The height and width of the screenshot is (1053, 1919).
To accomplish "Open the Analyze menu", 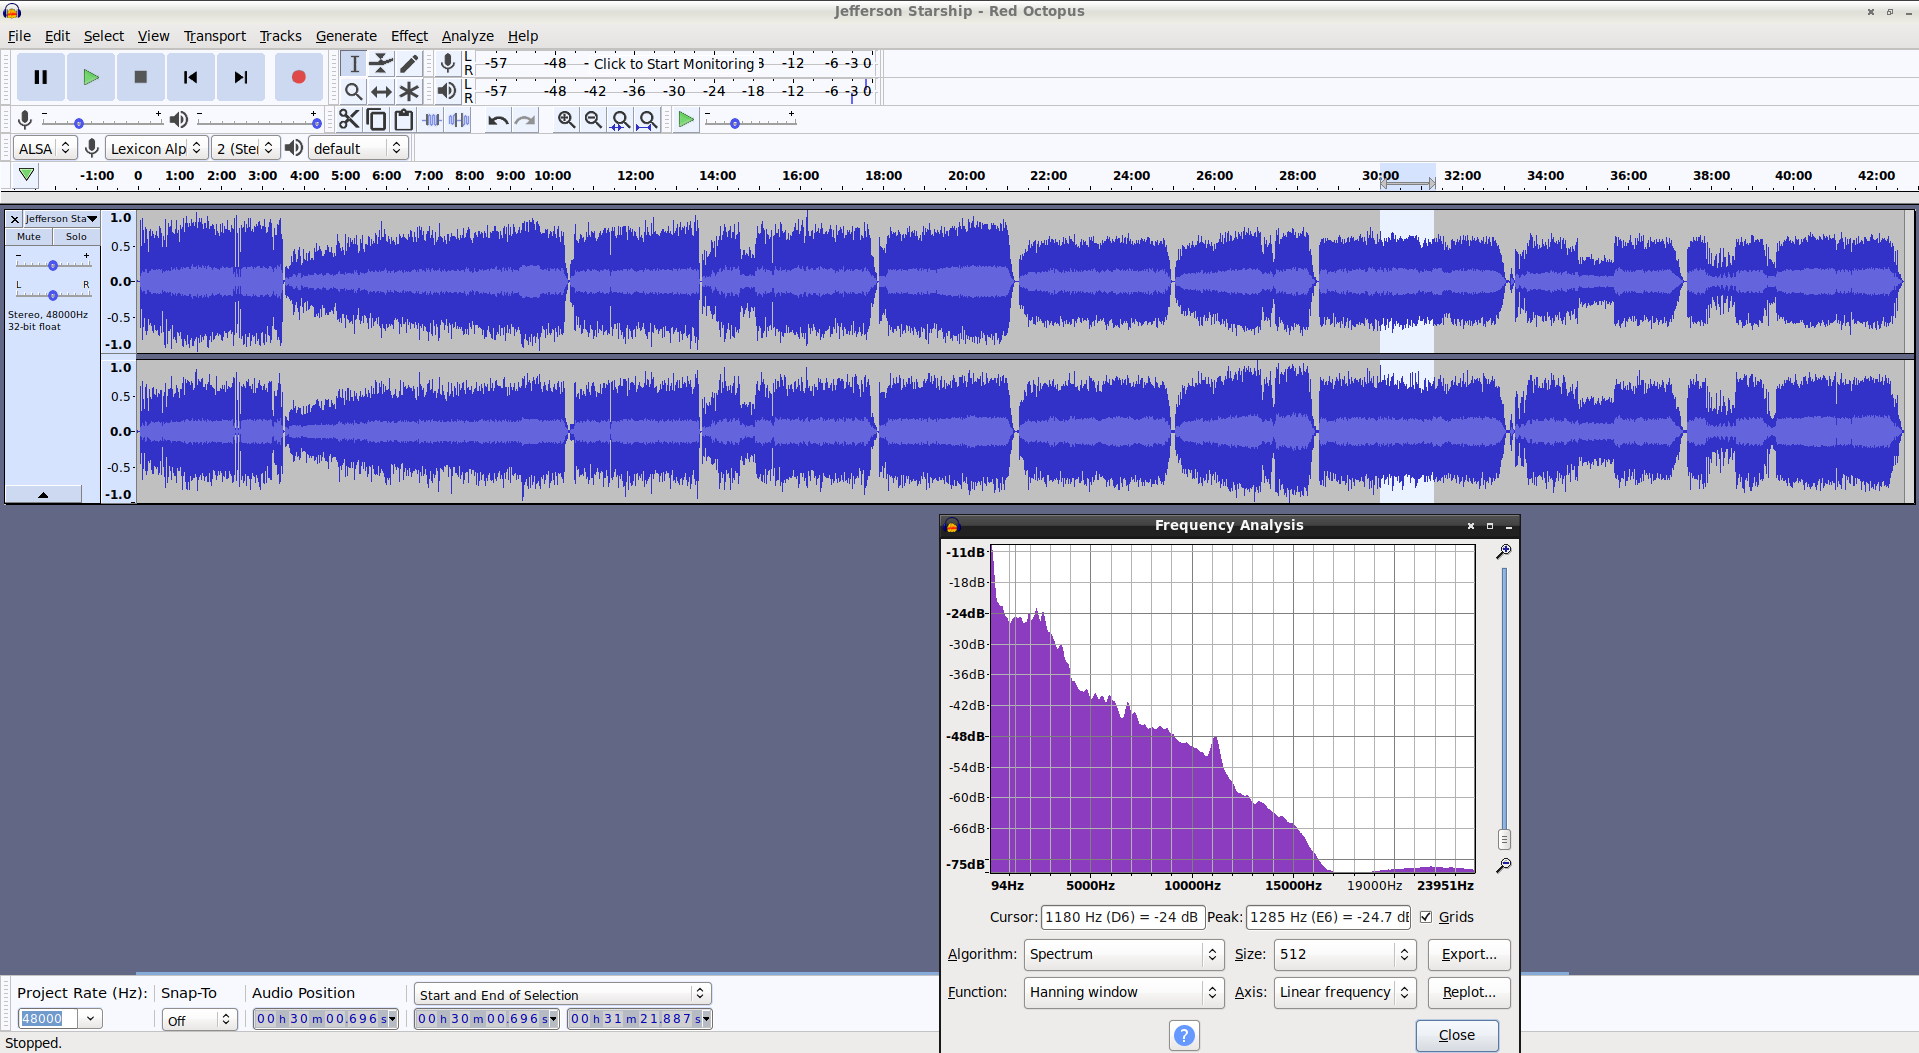I will (x=468, y=36).
